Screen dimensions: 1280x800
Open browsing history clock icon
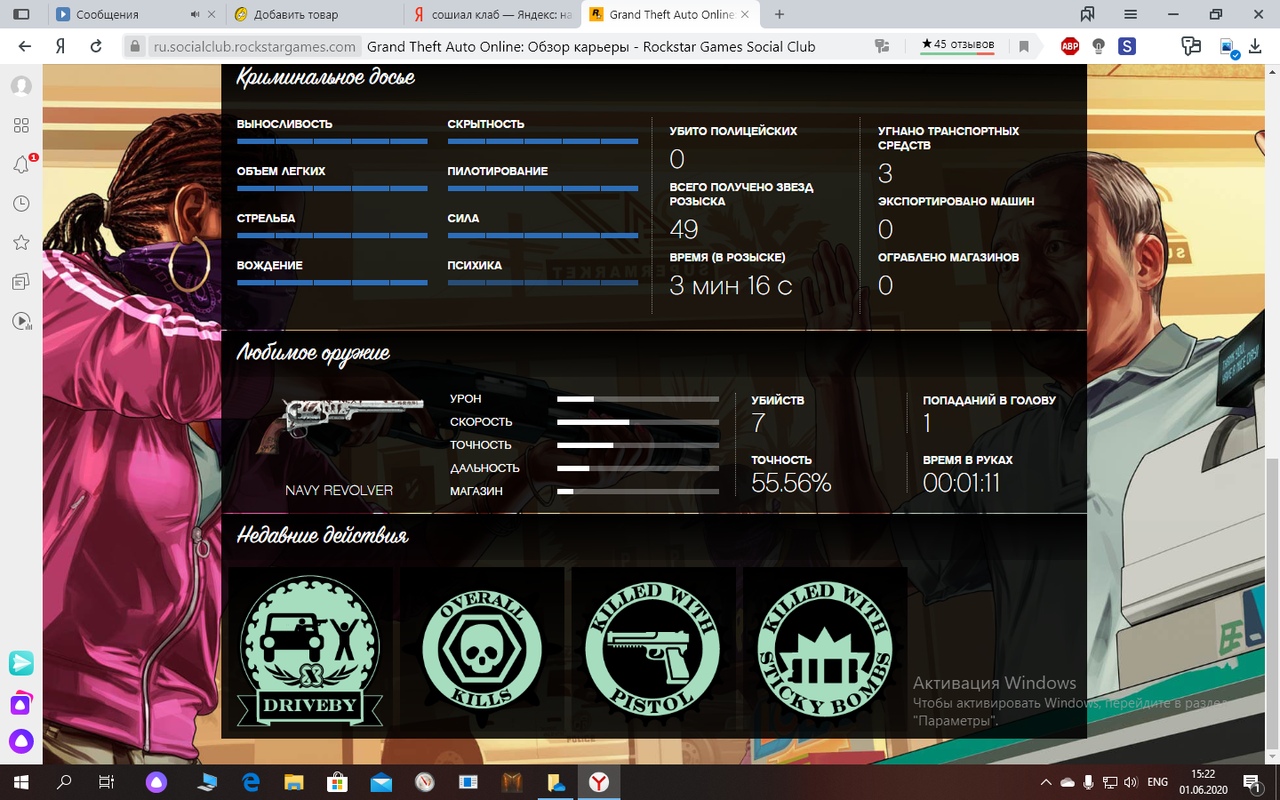21,204
